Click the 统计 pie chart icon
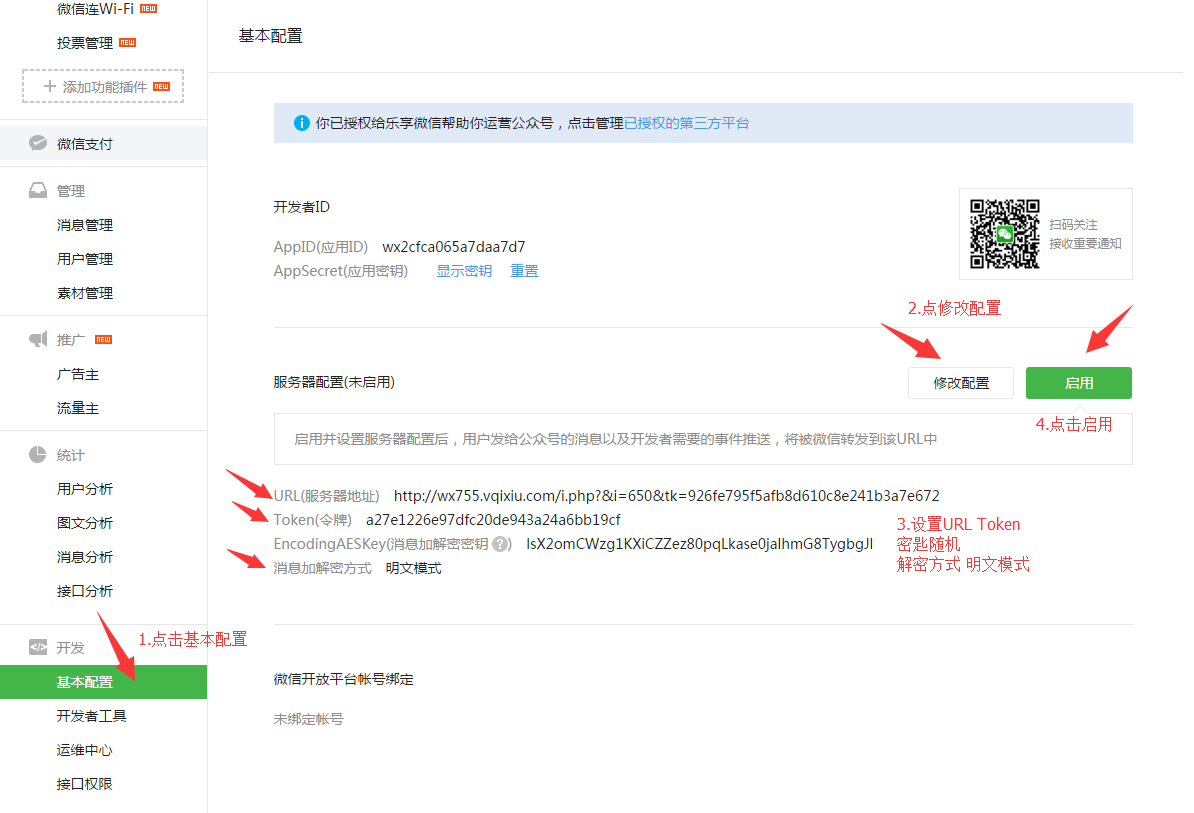 [38, 455]
